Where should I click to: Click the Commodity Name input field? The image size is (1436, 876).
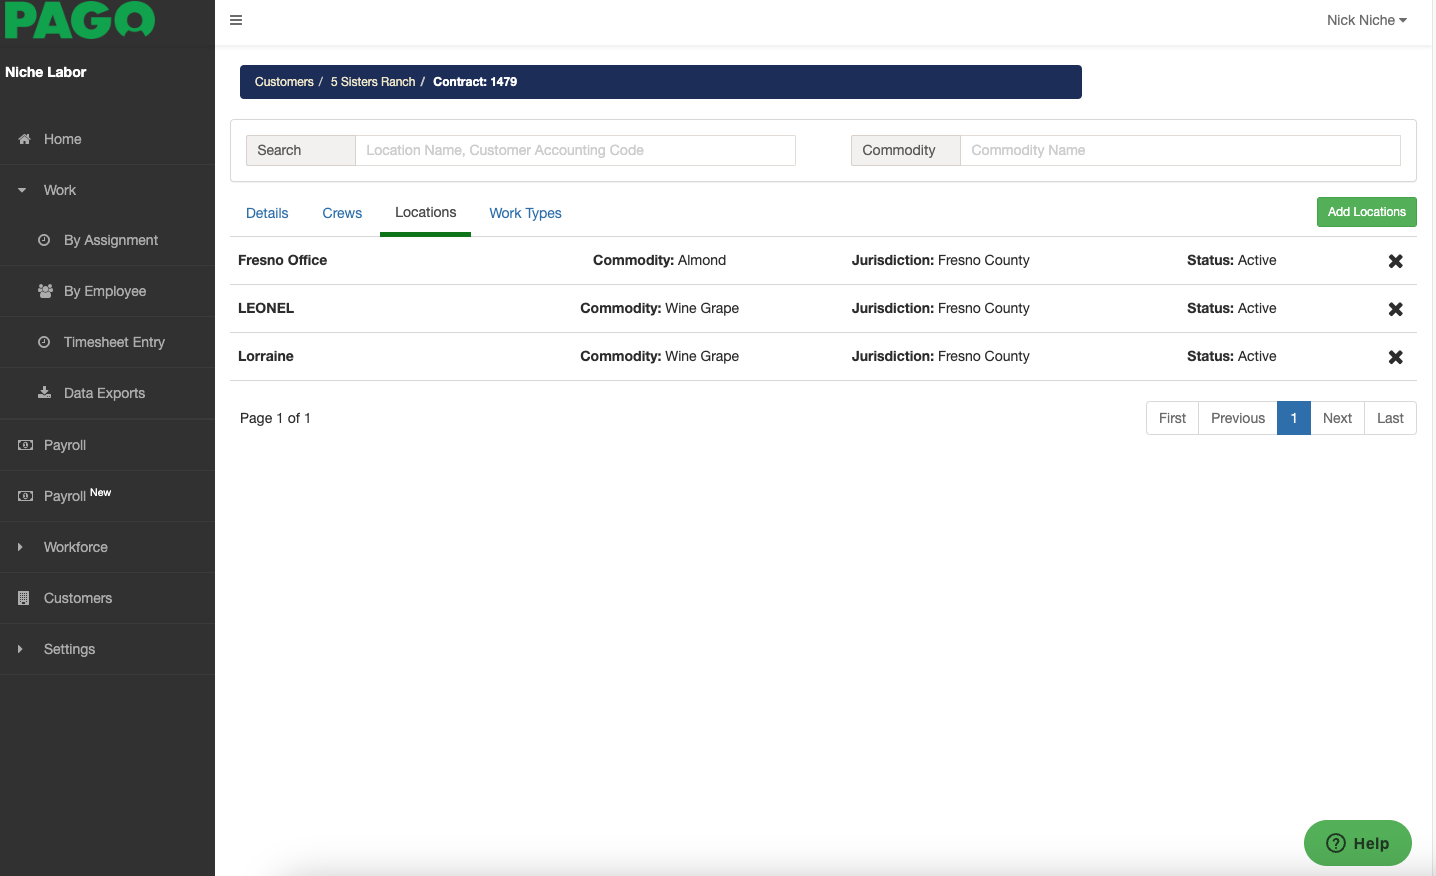(1179, 150)
